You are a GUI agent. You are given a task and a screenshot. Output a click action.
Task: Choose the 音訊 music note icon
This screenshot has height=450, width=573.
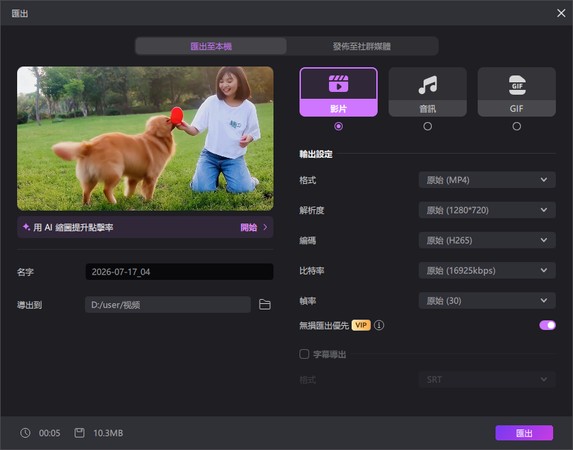click(x=428, y=85)
